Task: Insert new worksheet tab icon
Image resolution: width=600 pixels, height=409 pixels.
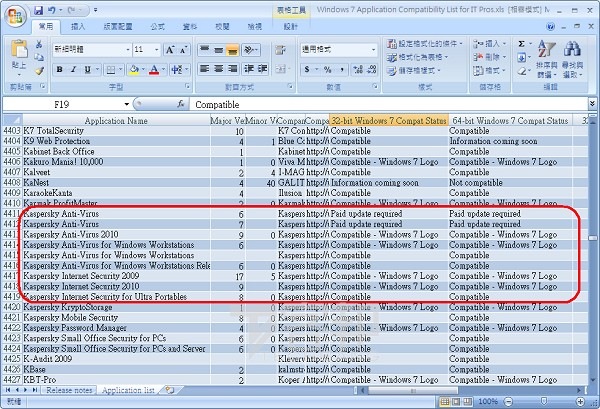Action: coord(169,390)
